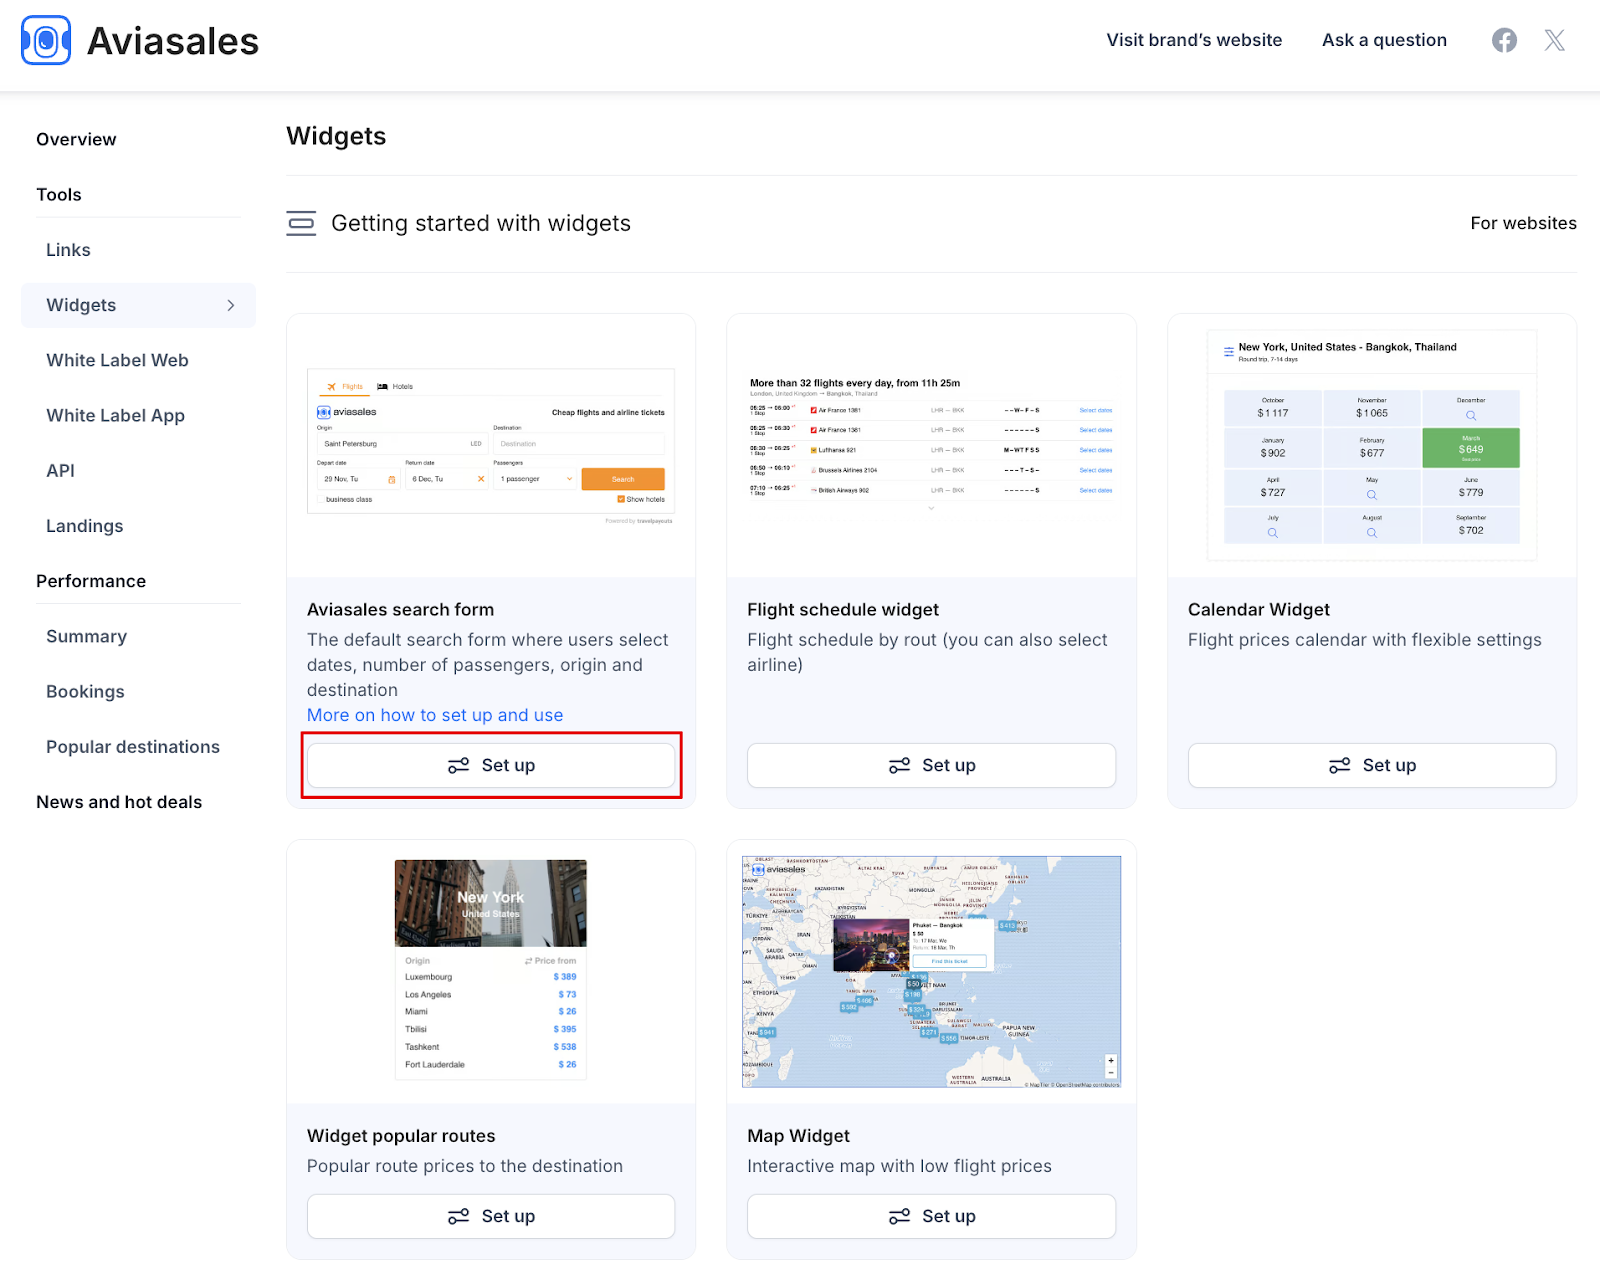The width and height of the screenshot is (1600, 1285).
Task: Set up the Map Widget
Action: 931,1216
